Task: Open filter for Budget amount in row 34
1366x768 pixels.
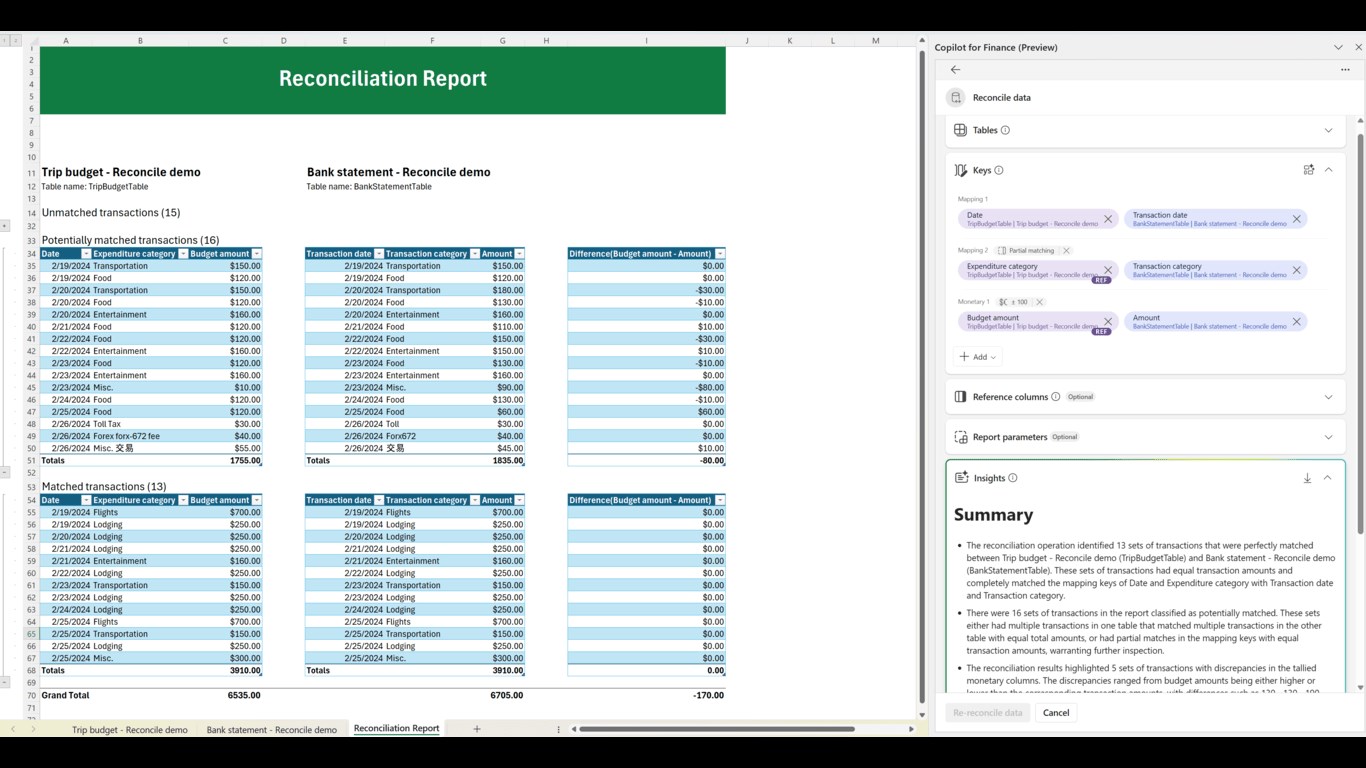Action: (x=256, y=254)
